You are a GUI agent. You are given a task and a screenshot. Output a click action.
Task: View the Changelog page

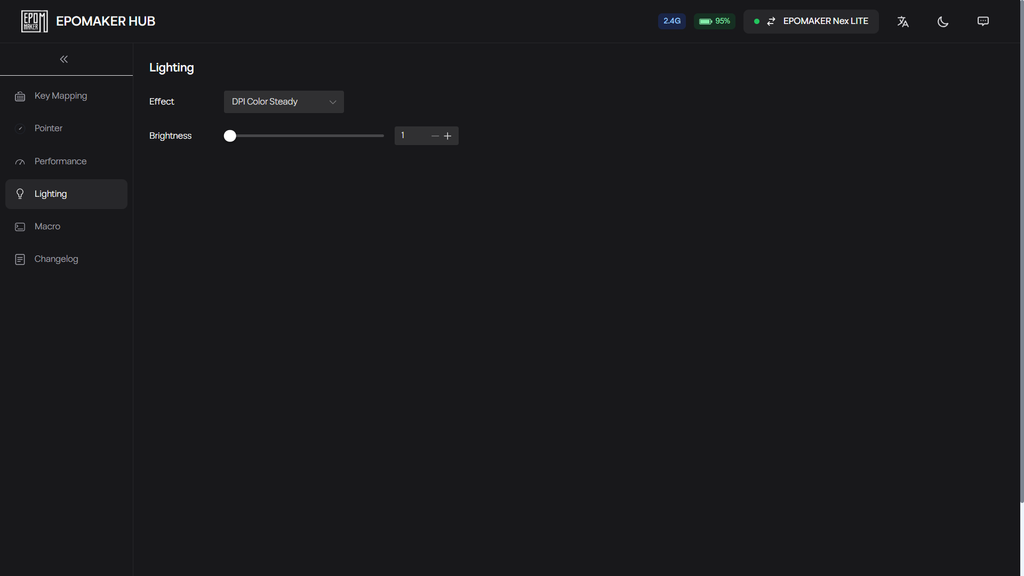click(x=66, y=259)
